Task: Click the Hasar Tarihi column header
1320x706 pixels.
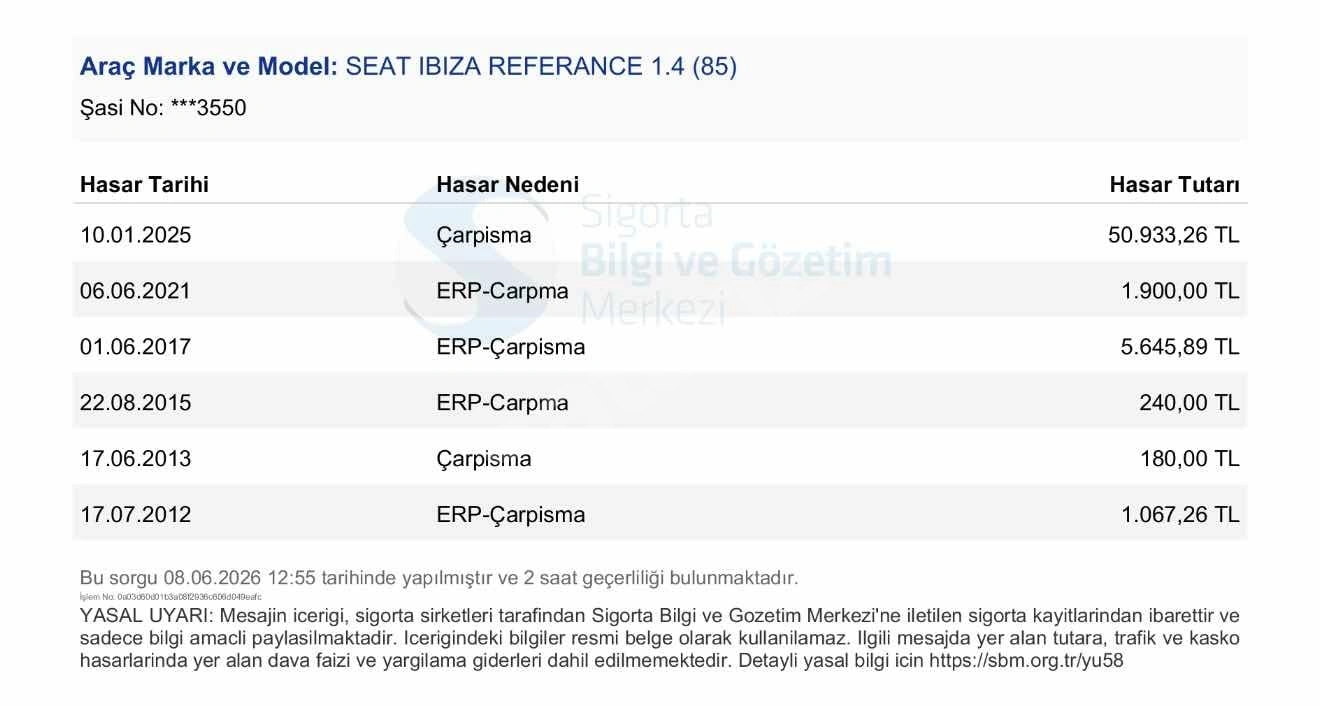Action: (x=144, y=185)
